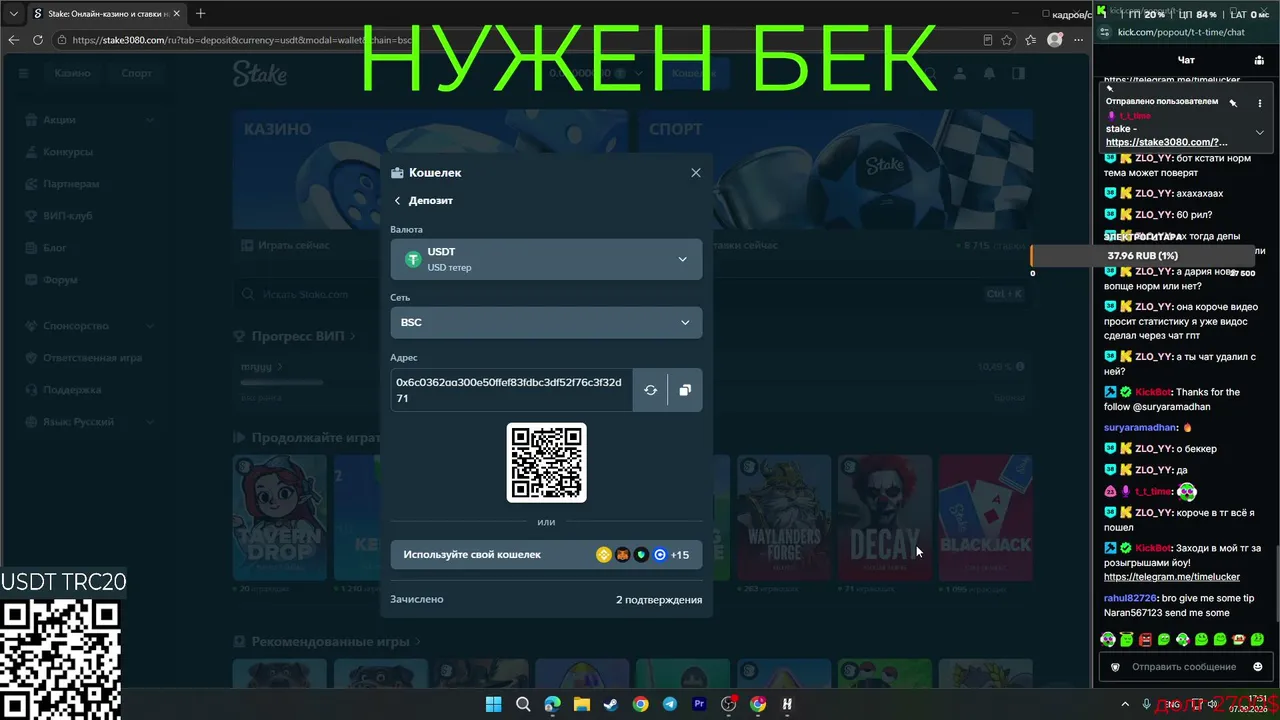
Task: Click the Stake logo in header
Action: (x=260, y=73)
